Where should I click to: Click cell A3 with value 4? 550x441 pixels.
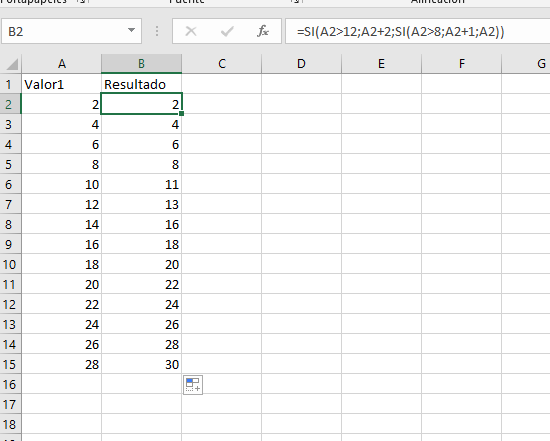(62, 124)
